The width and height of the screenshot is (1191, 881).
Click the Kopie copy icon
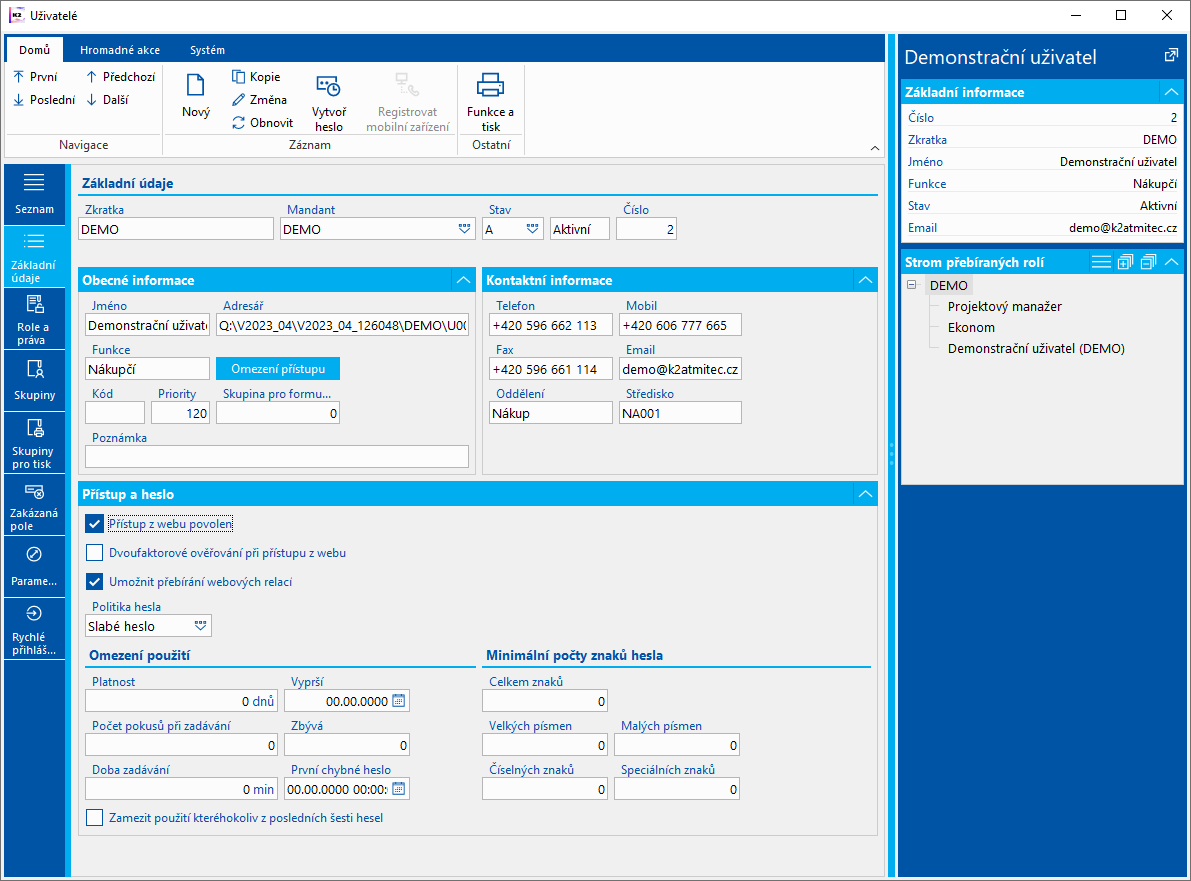tap(239, 77)
